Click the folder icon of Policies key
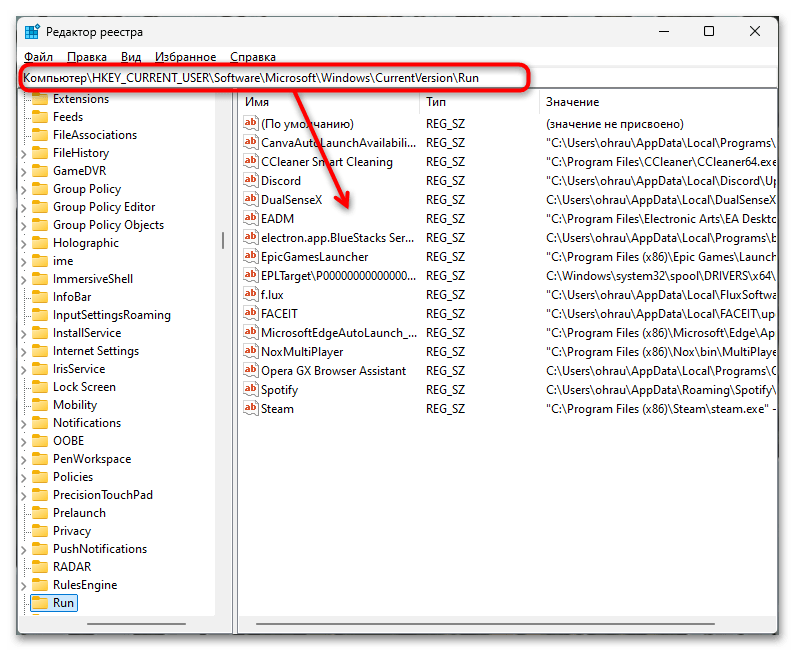 pyautogui.click(x=40, y=477)
